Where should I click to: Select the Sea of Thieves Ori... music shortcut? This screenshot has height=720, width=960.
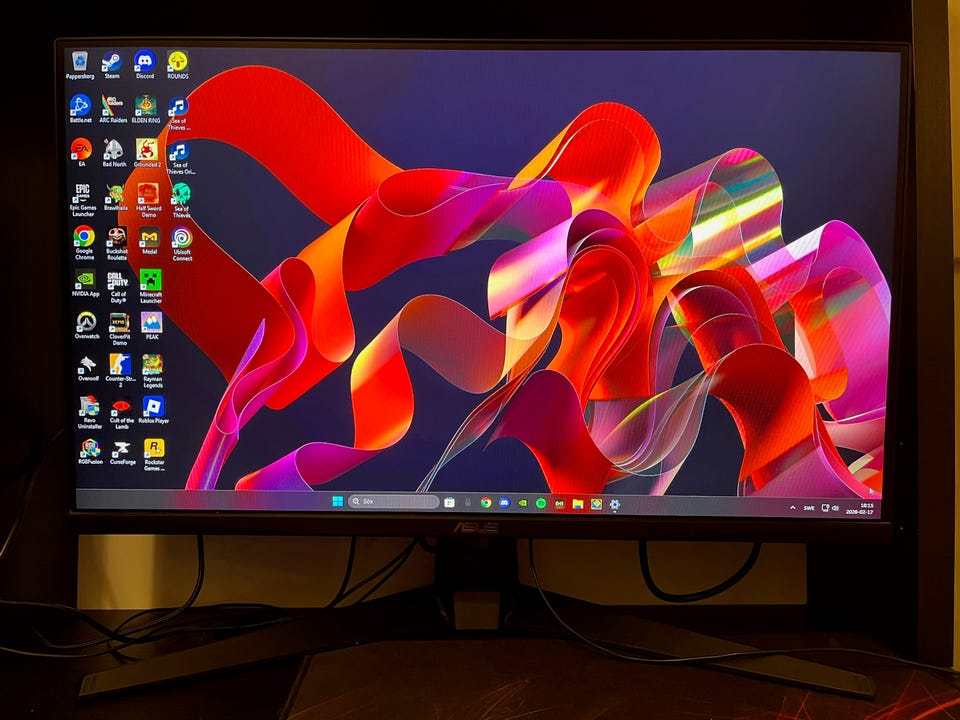pos(180,158)
